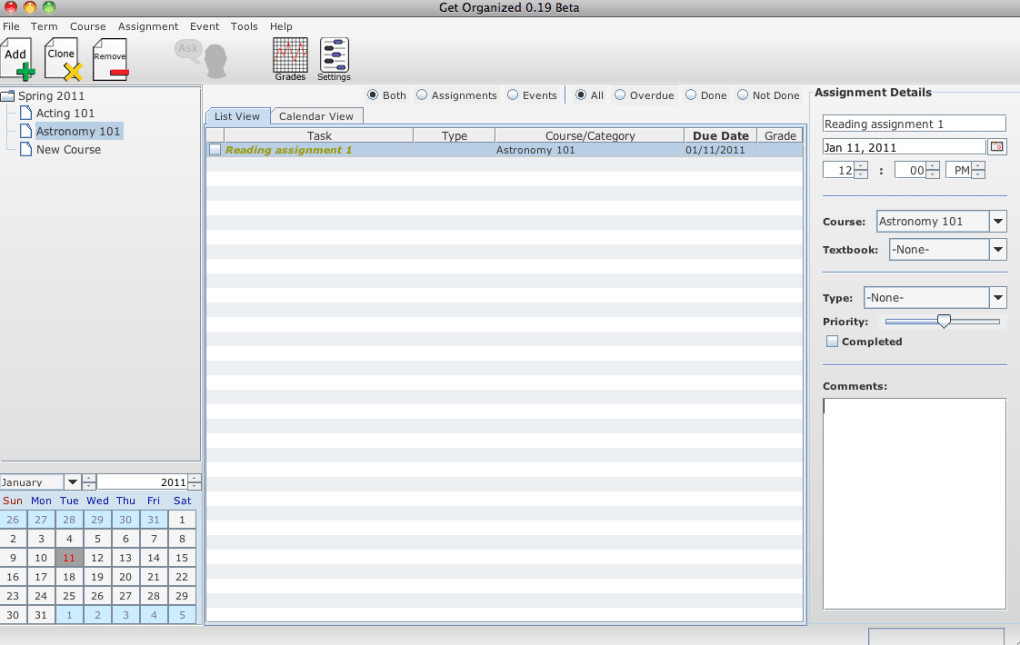Click the Remove toolbar icon
This screenshot has height=645, width=1020.
(x=110, y=60)
